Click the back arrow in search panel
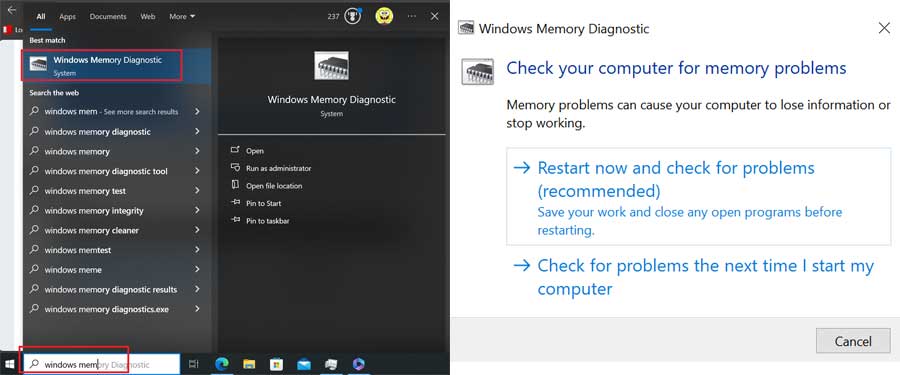Image resolution: width=900 pixels, height=375 pixels. click(x=11, y=10)
